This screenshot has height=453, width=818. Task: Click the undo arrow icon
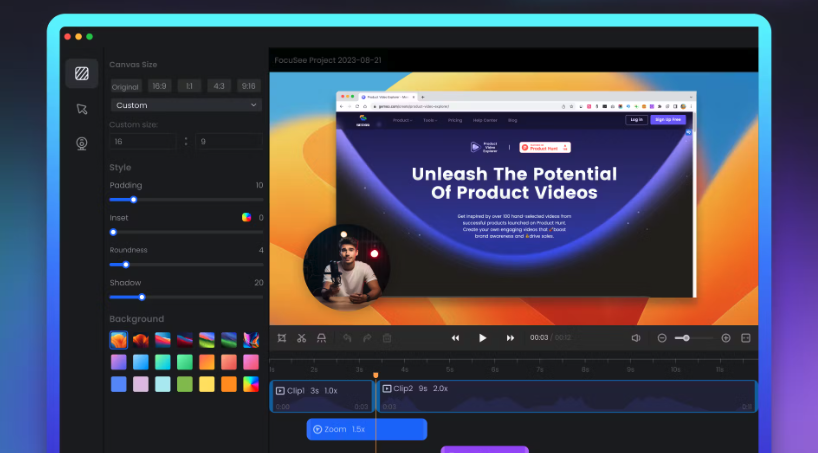[x=347, y=338]
